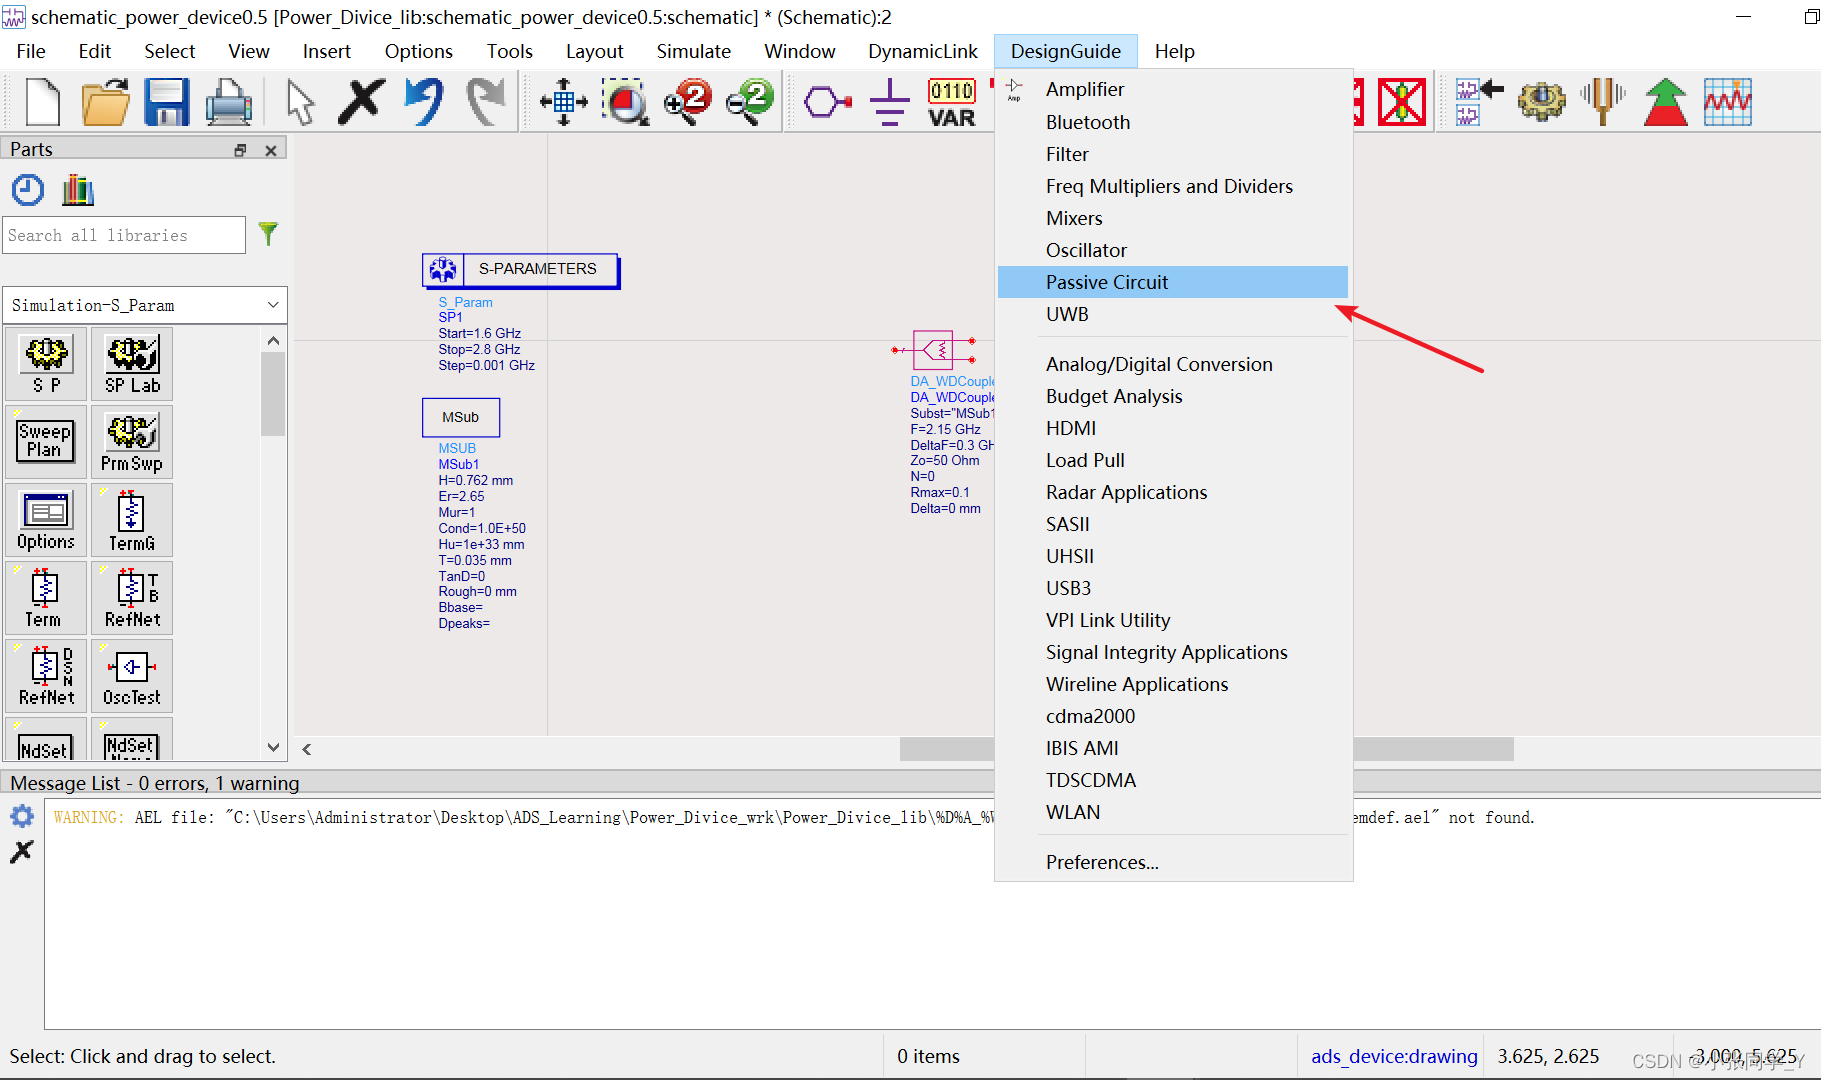Open DesignGuide Preferences...
This screenshot has width=1821, height=1080.
point(1173,862)
